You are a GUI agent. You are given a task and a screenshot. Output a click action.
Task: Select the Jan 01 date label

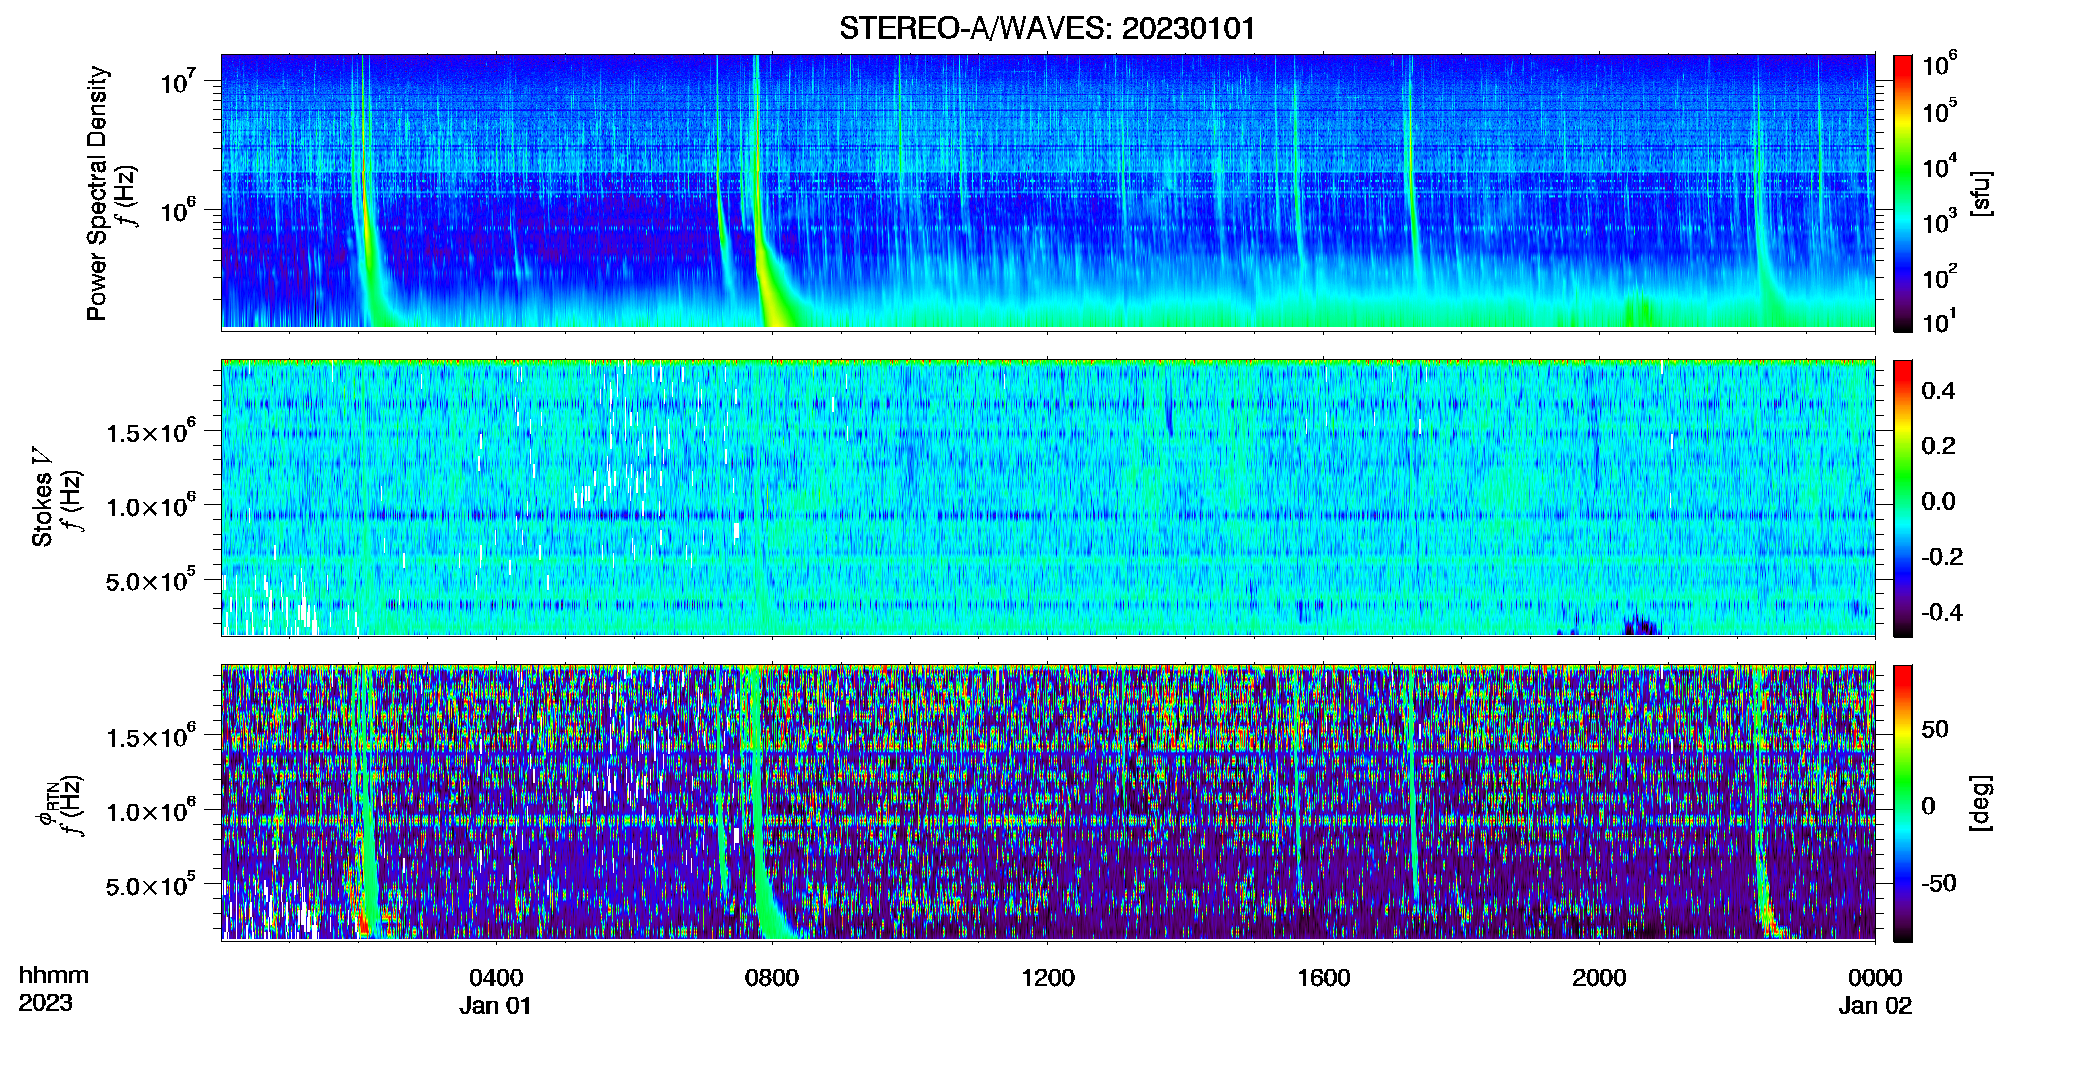pyautogui.click(x=496, y=1006)
